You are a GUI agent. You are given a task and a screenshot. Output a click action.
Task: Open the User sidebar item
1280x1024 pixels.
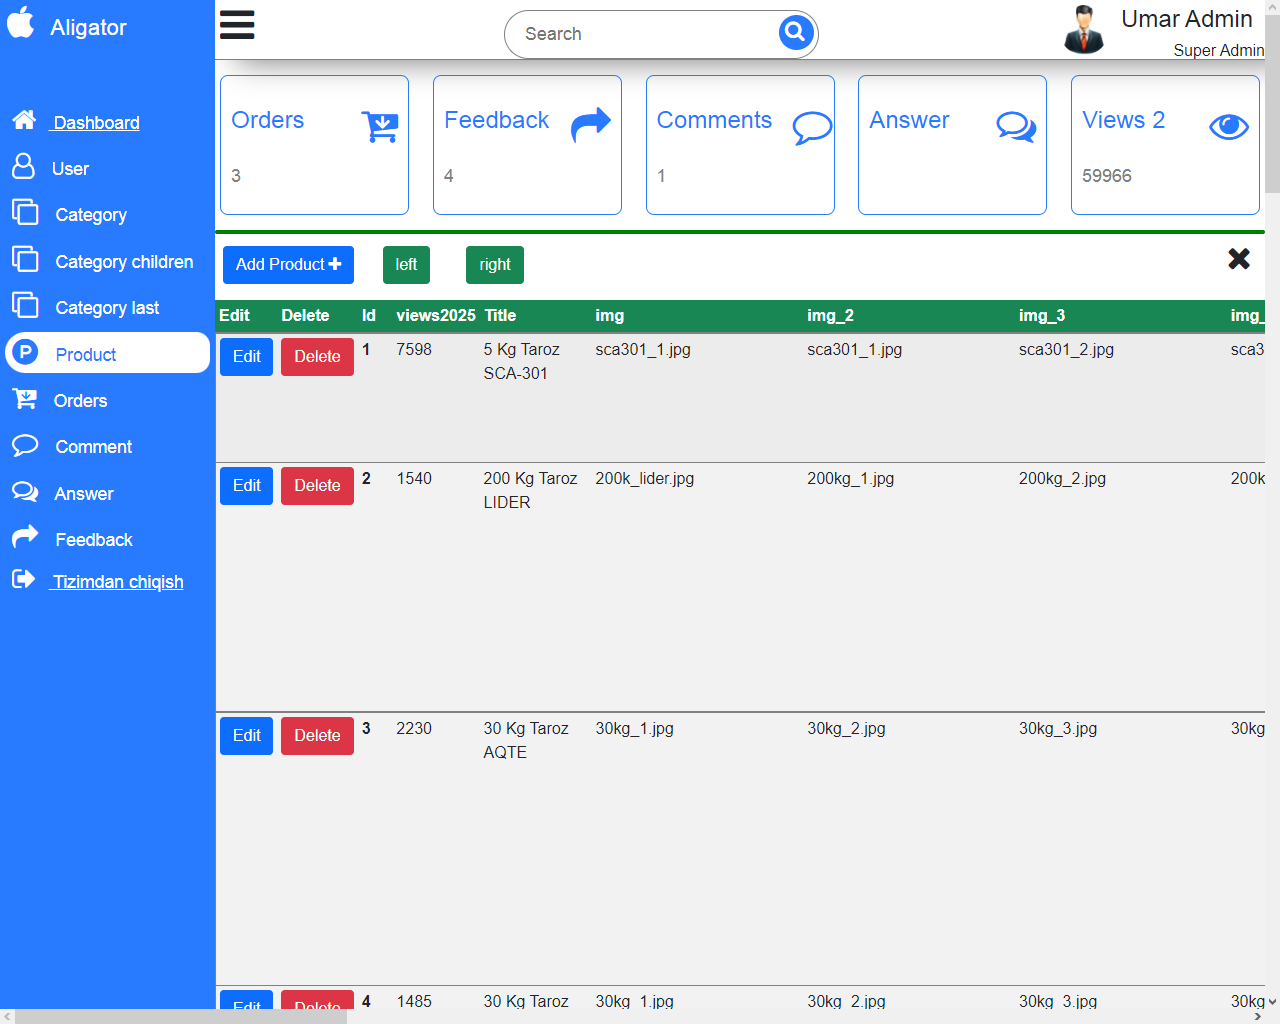(x=70, y=169)
